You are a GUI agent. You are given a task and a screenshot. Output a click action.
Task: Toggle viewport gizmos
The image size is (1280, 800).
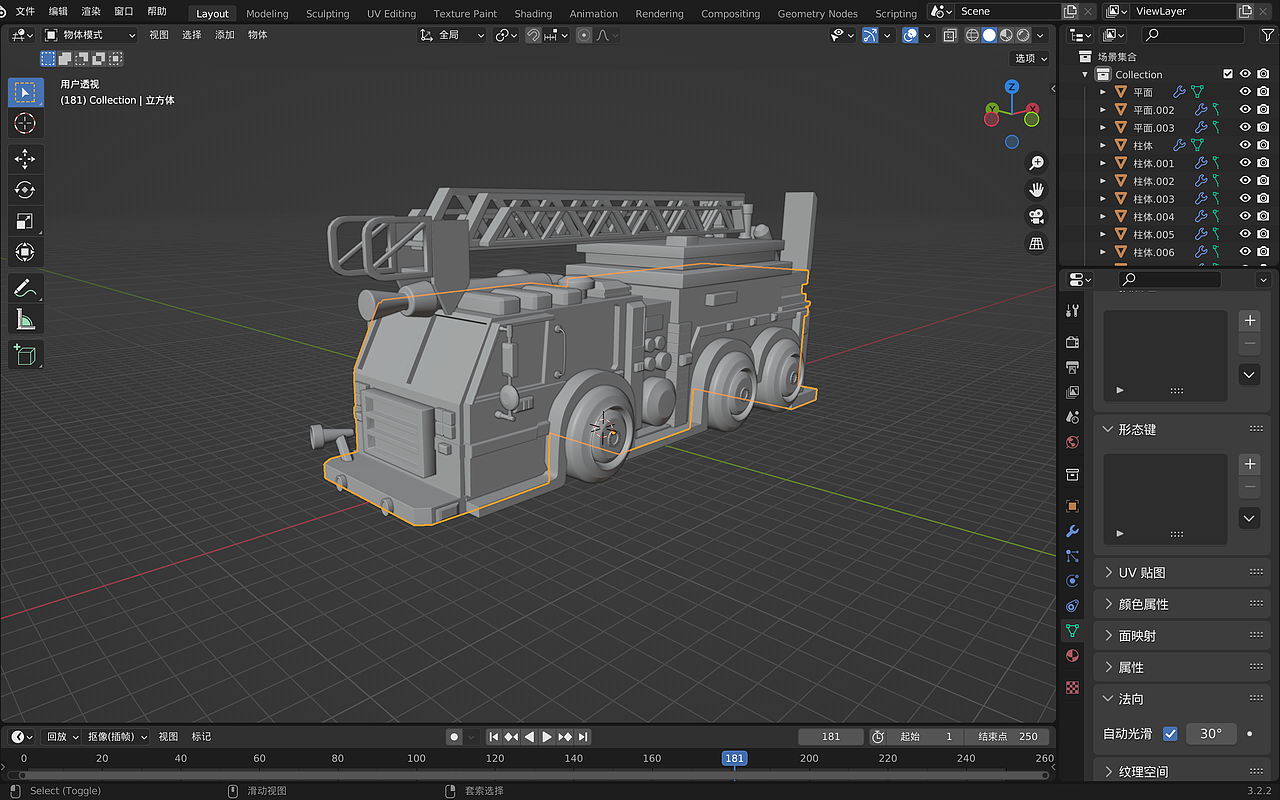tap(870, 35)
